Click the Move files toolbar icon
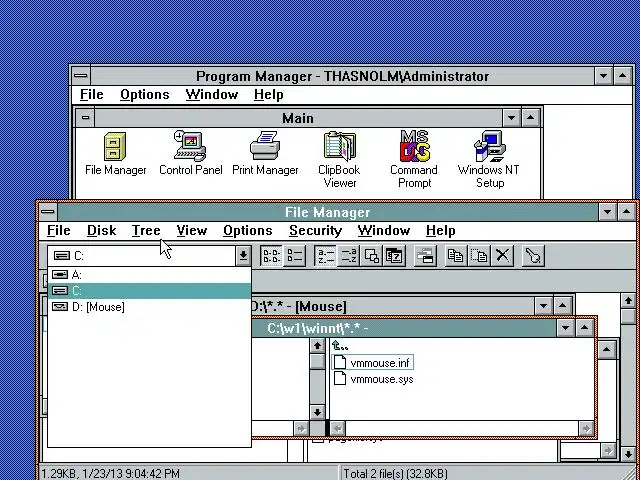Screen dimensions: 640x480 [479, 256]
